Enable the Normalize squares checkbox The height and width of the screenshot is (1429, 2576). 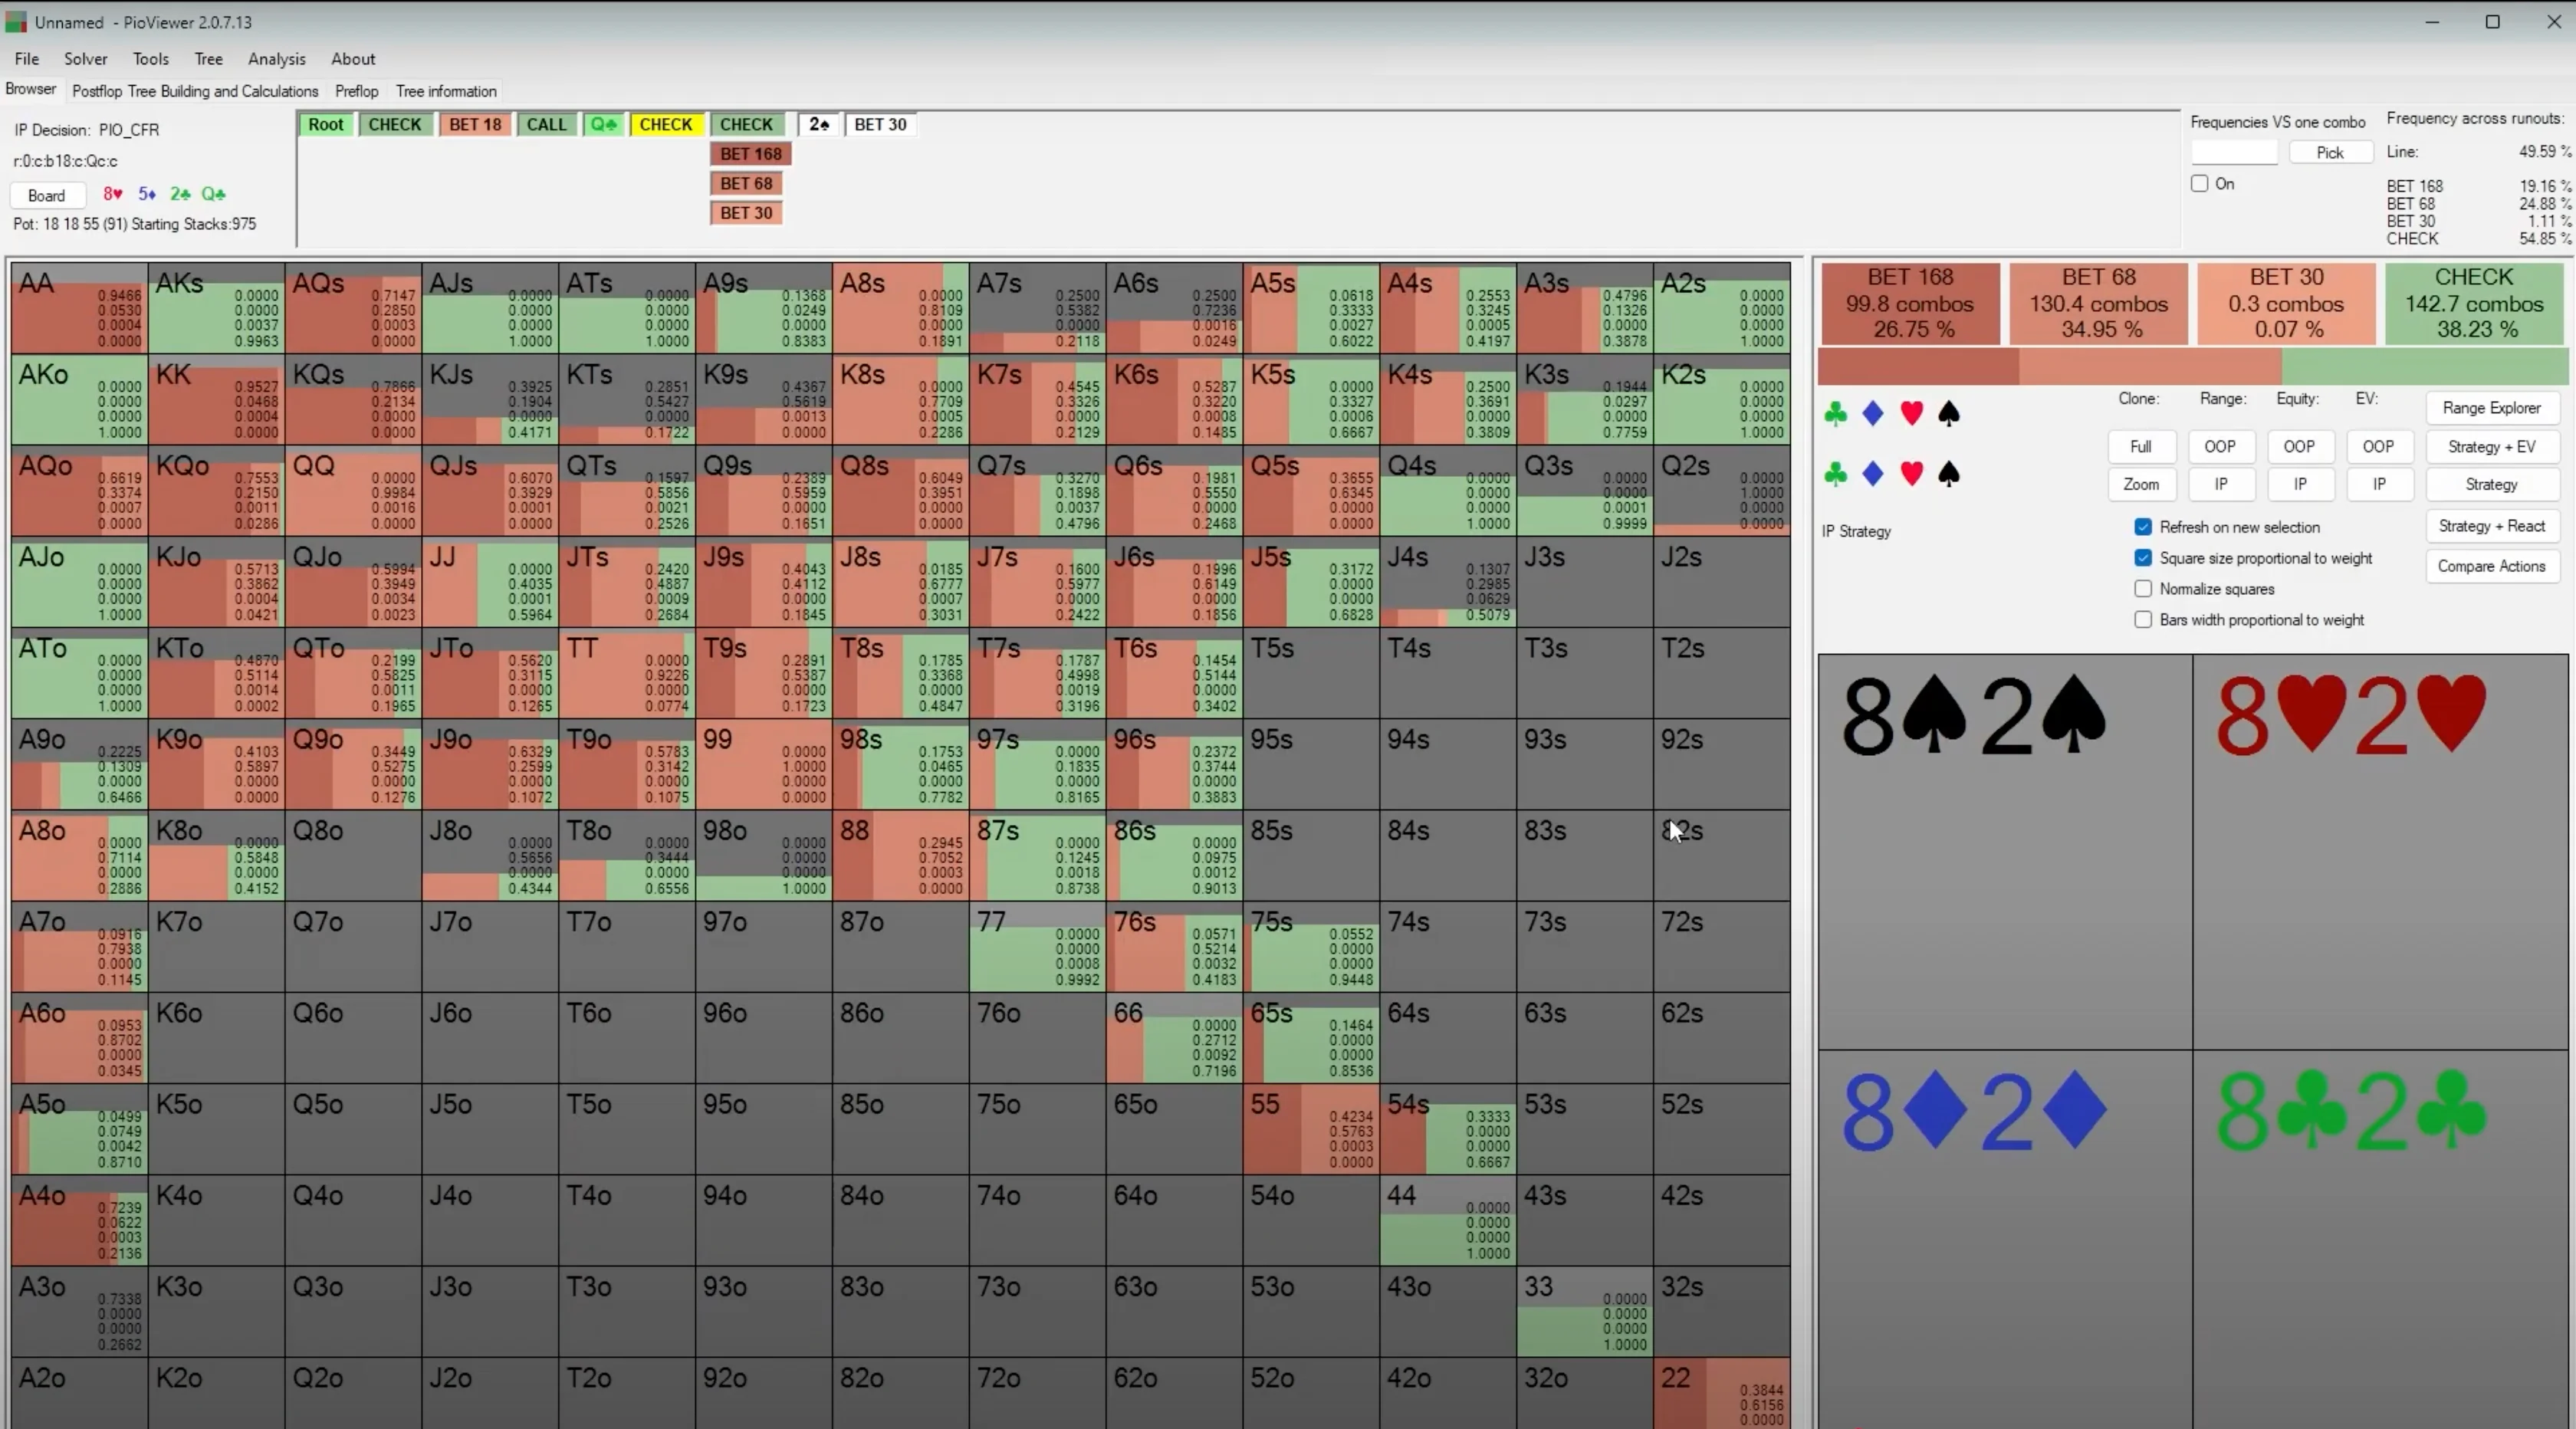(x=2143, y=589)
